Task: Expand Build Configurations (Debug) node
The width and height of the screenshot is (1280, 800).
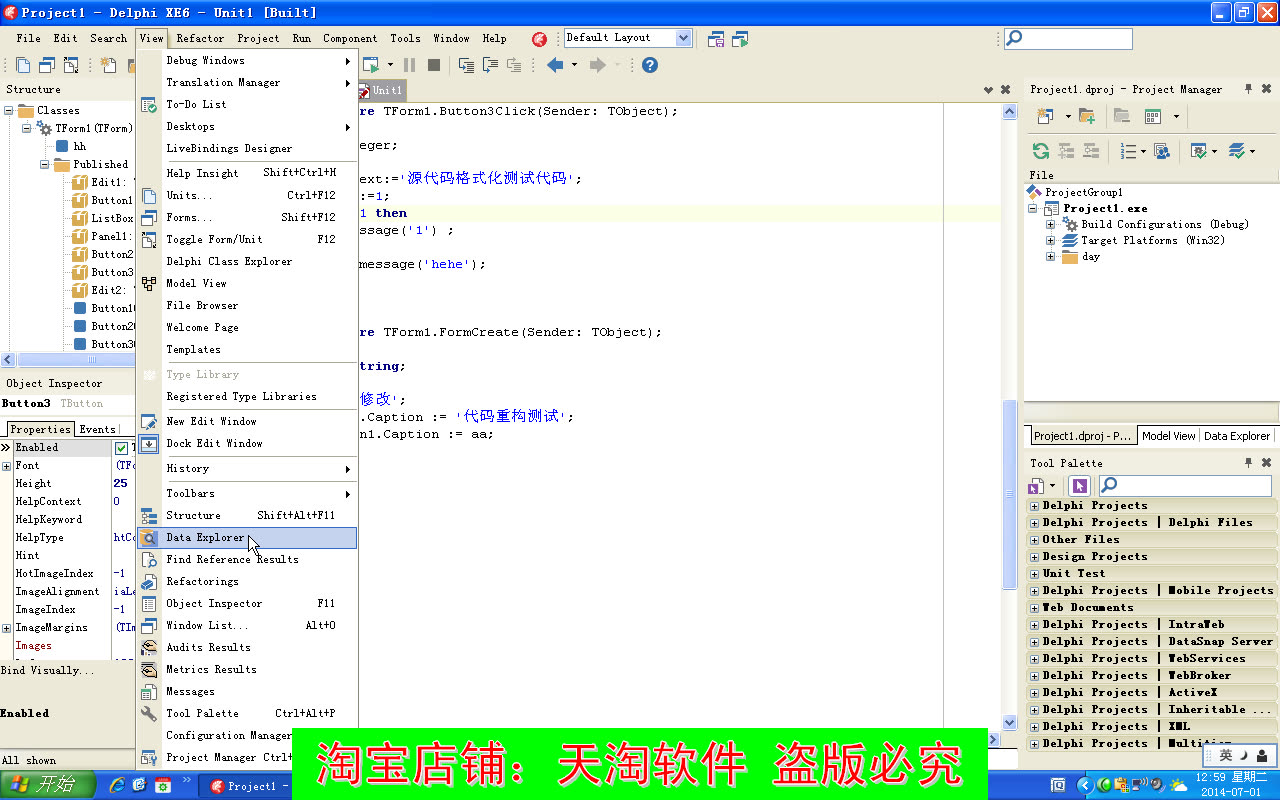Action: pos(1051,225)
